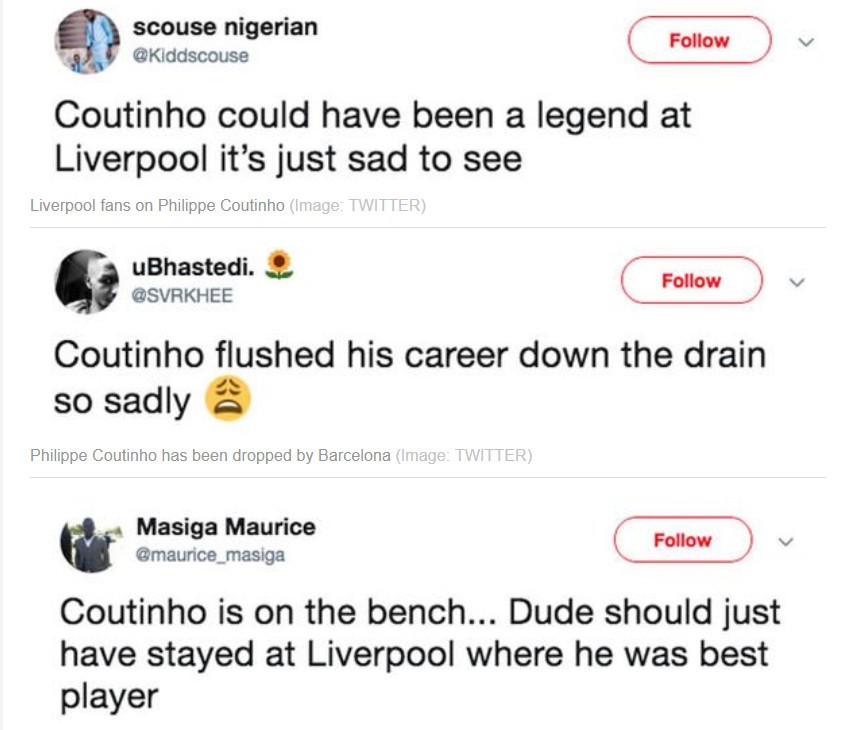Expand options on scouse nigerian's tweet
852x730 pixels.
(804, 42)
